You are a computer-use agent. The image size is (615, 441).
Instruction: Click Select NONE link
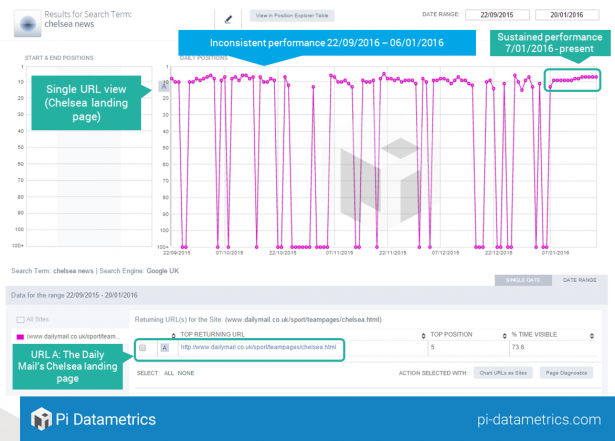coord(186,373)
